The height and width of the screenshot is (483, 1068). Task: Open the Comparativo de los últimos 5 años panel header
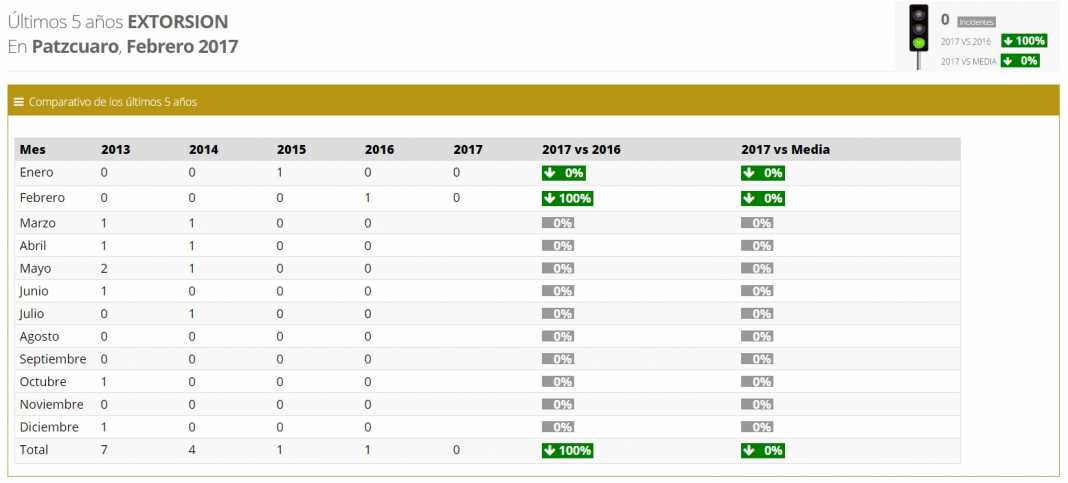533,101
